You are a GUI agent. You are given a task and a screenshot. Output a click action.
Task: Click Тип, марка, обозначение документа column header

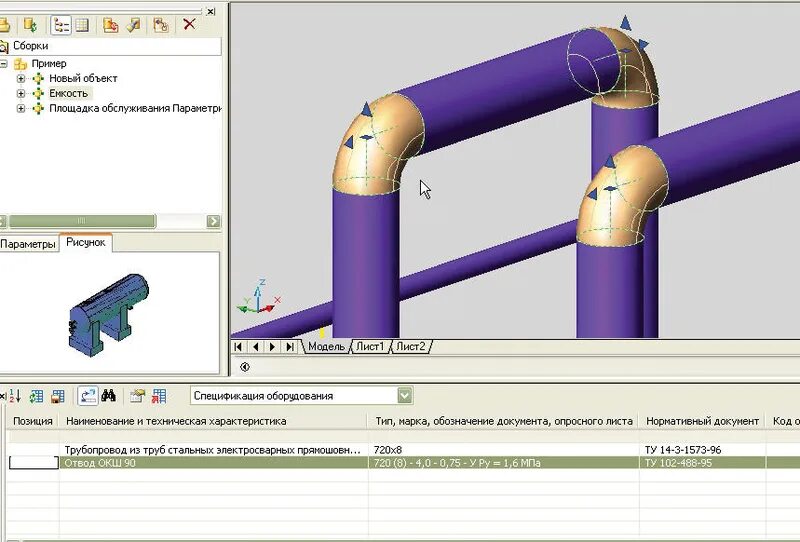coord(504,421)
